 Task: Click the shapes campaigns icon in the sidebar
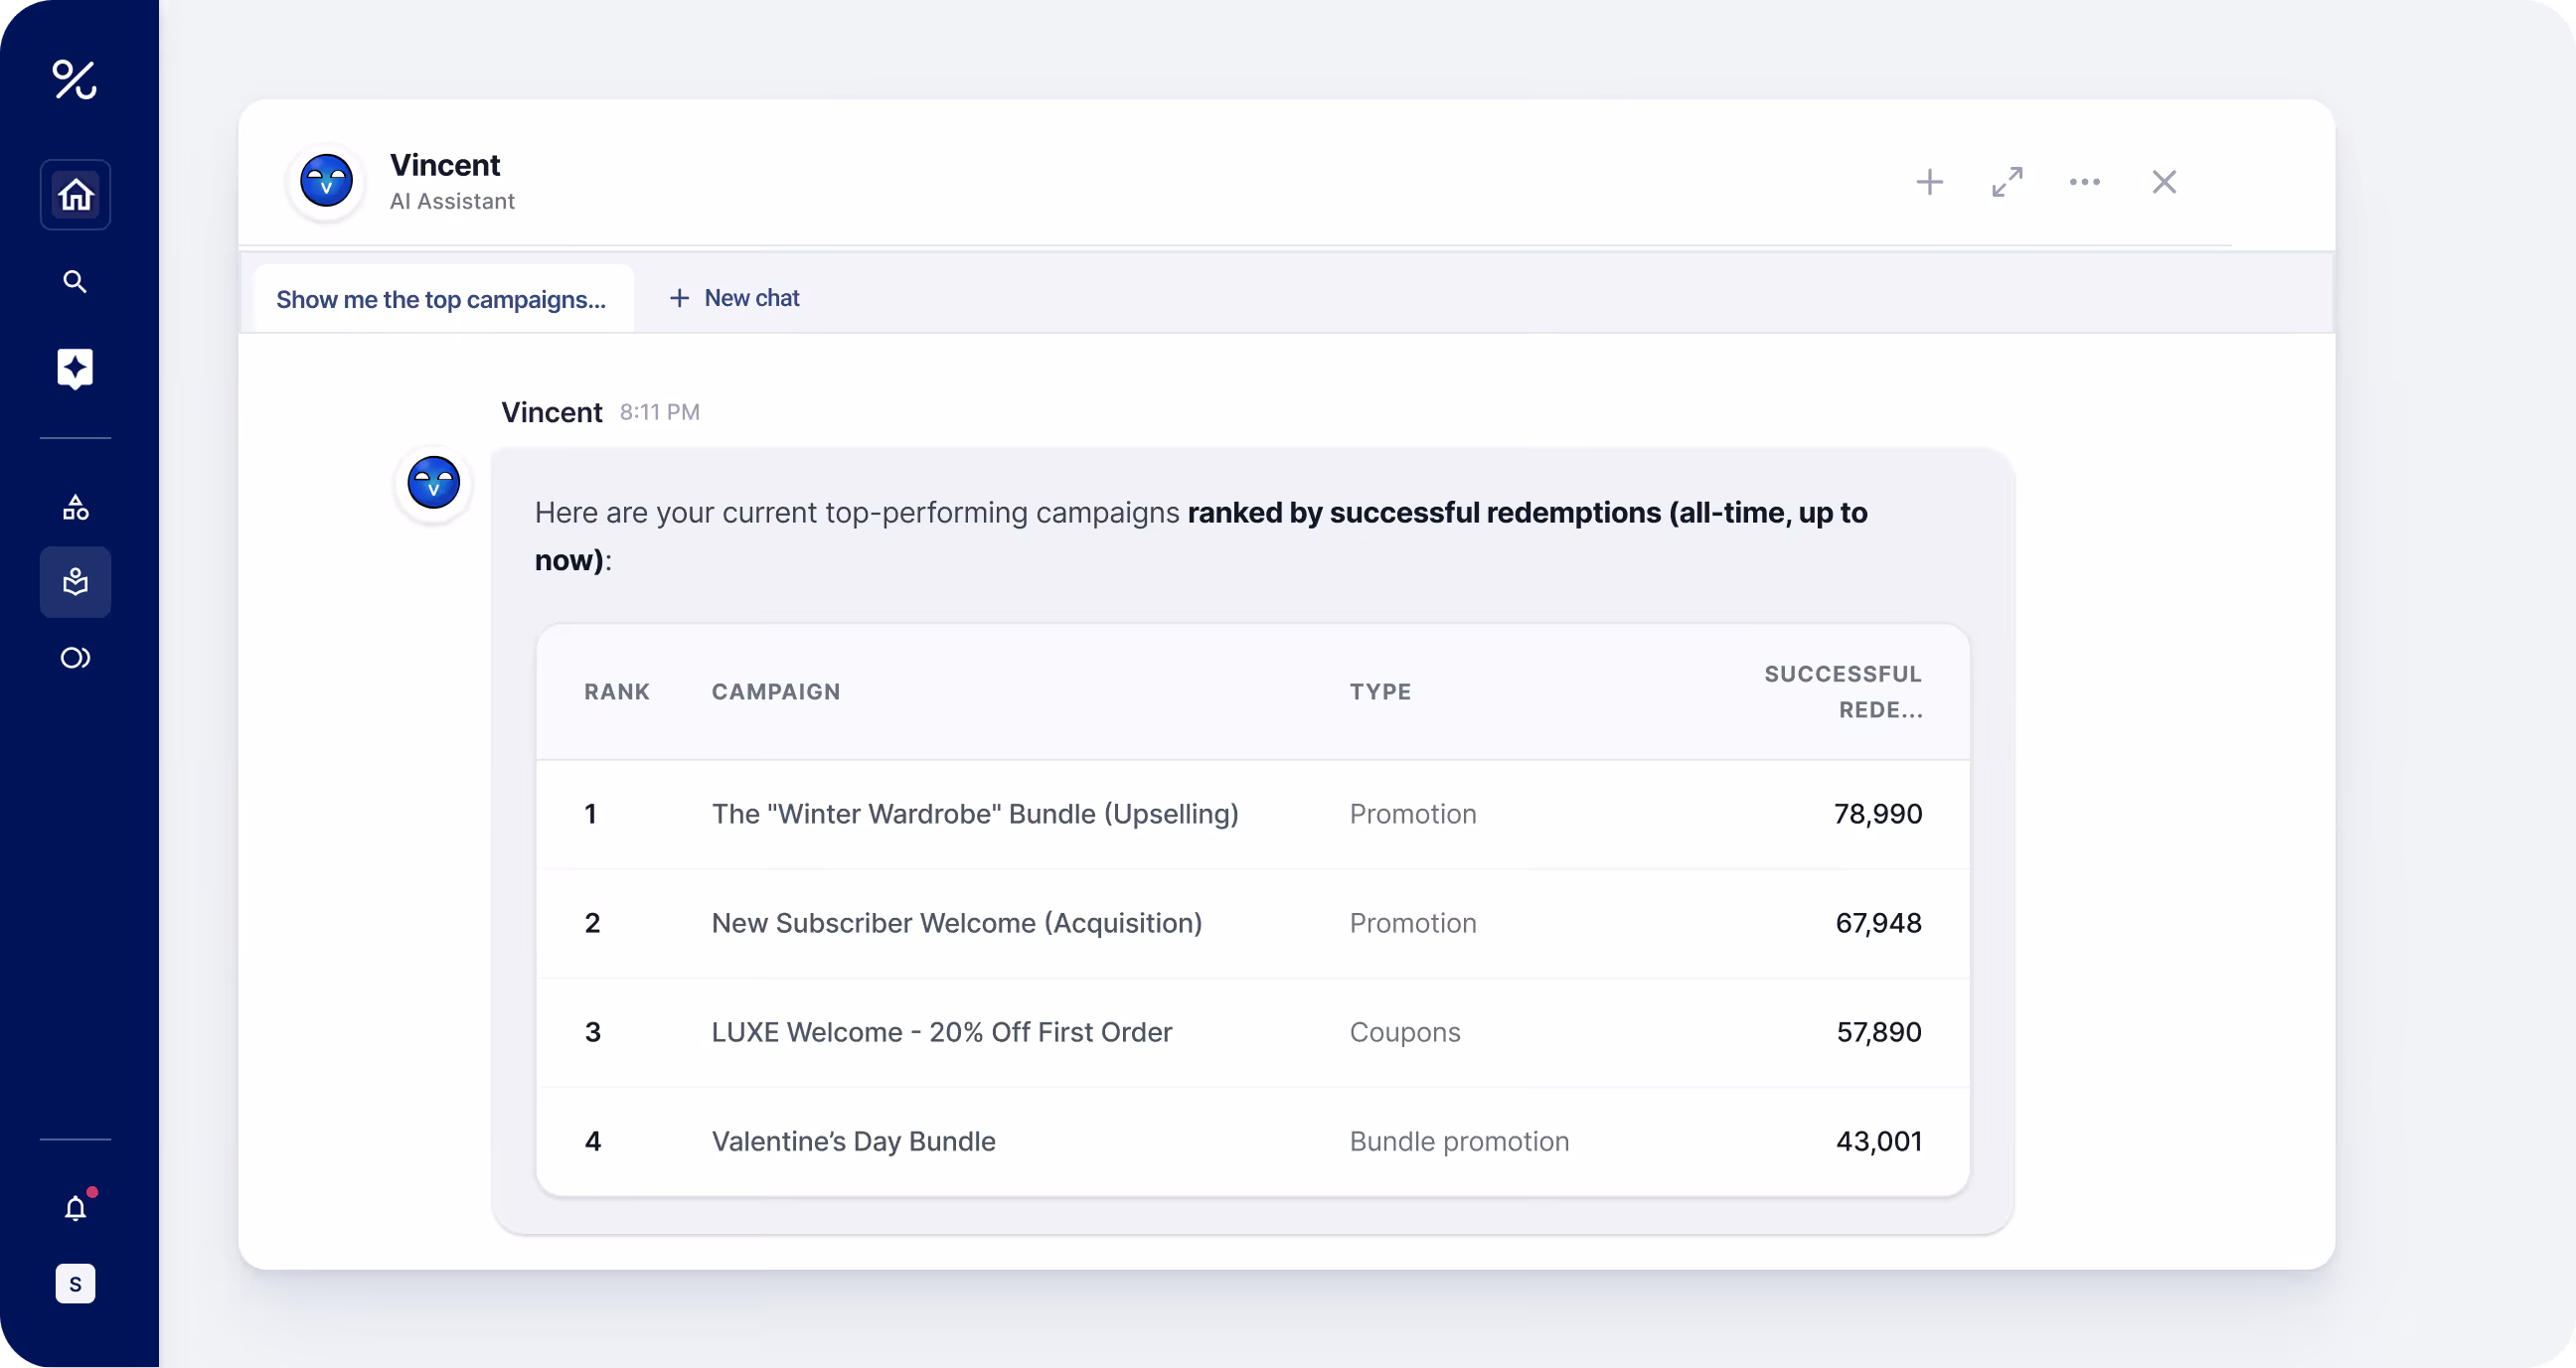75,507
